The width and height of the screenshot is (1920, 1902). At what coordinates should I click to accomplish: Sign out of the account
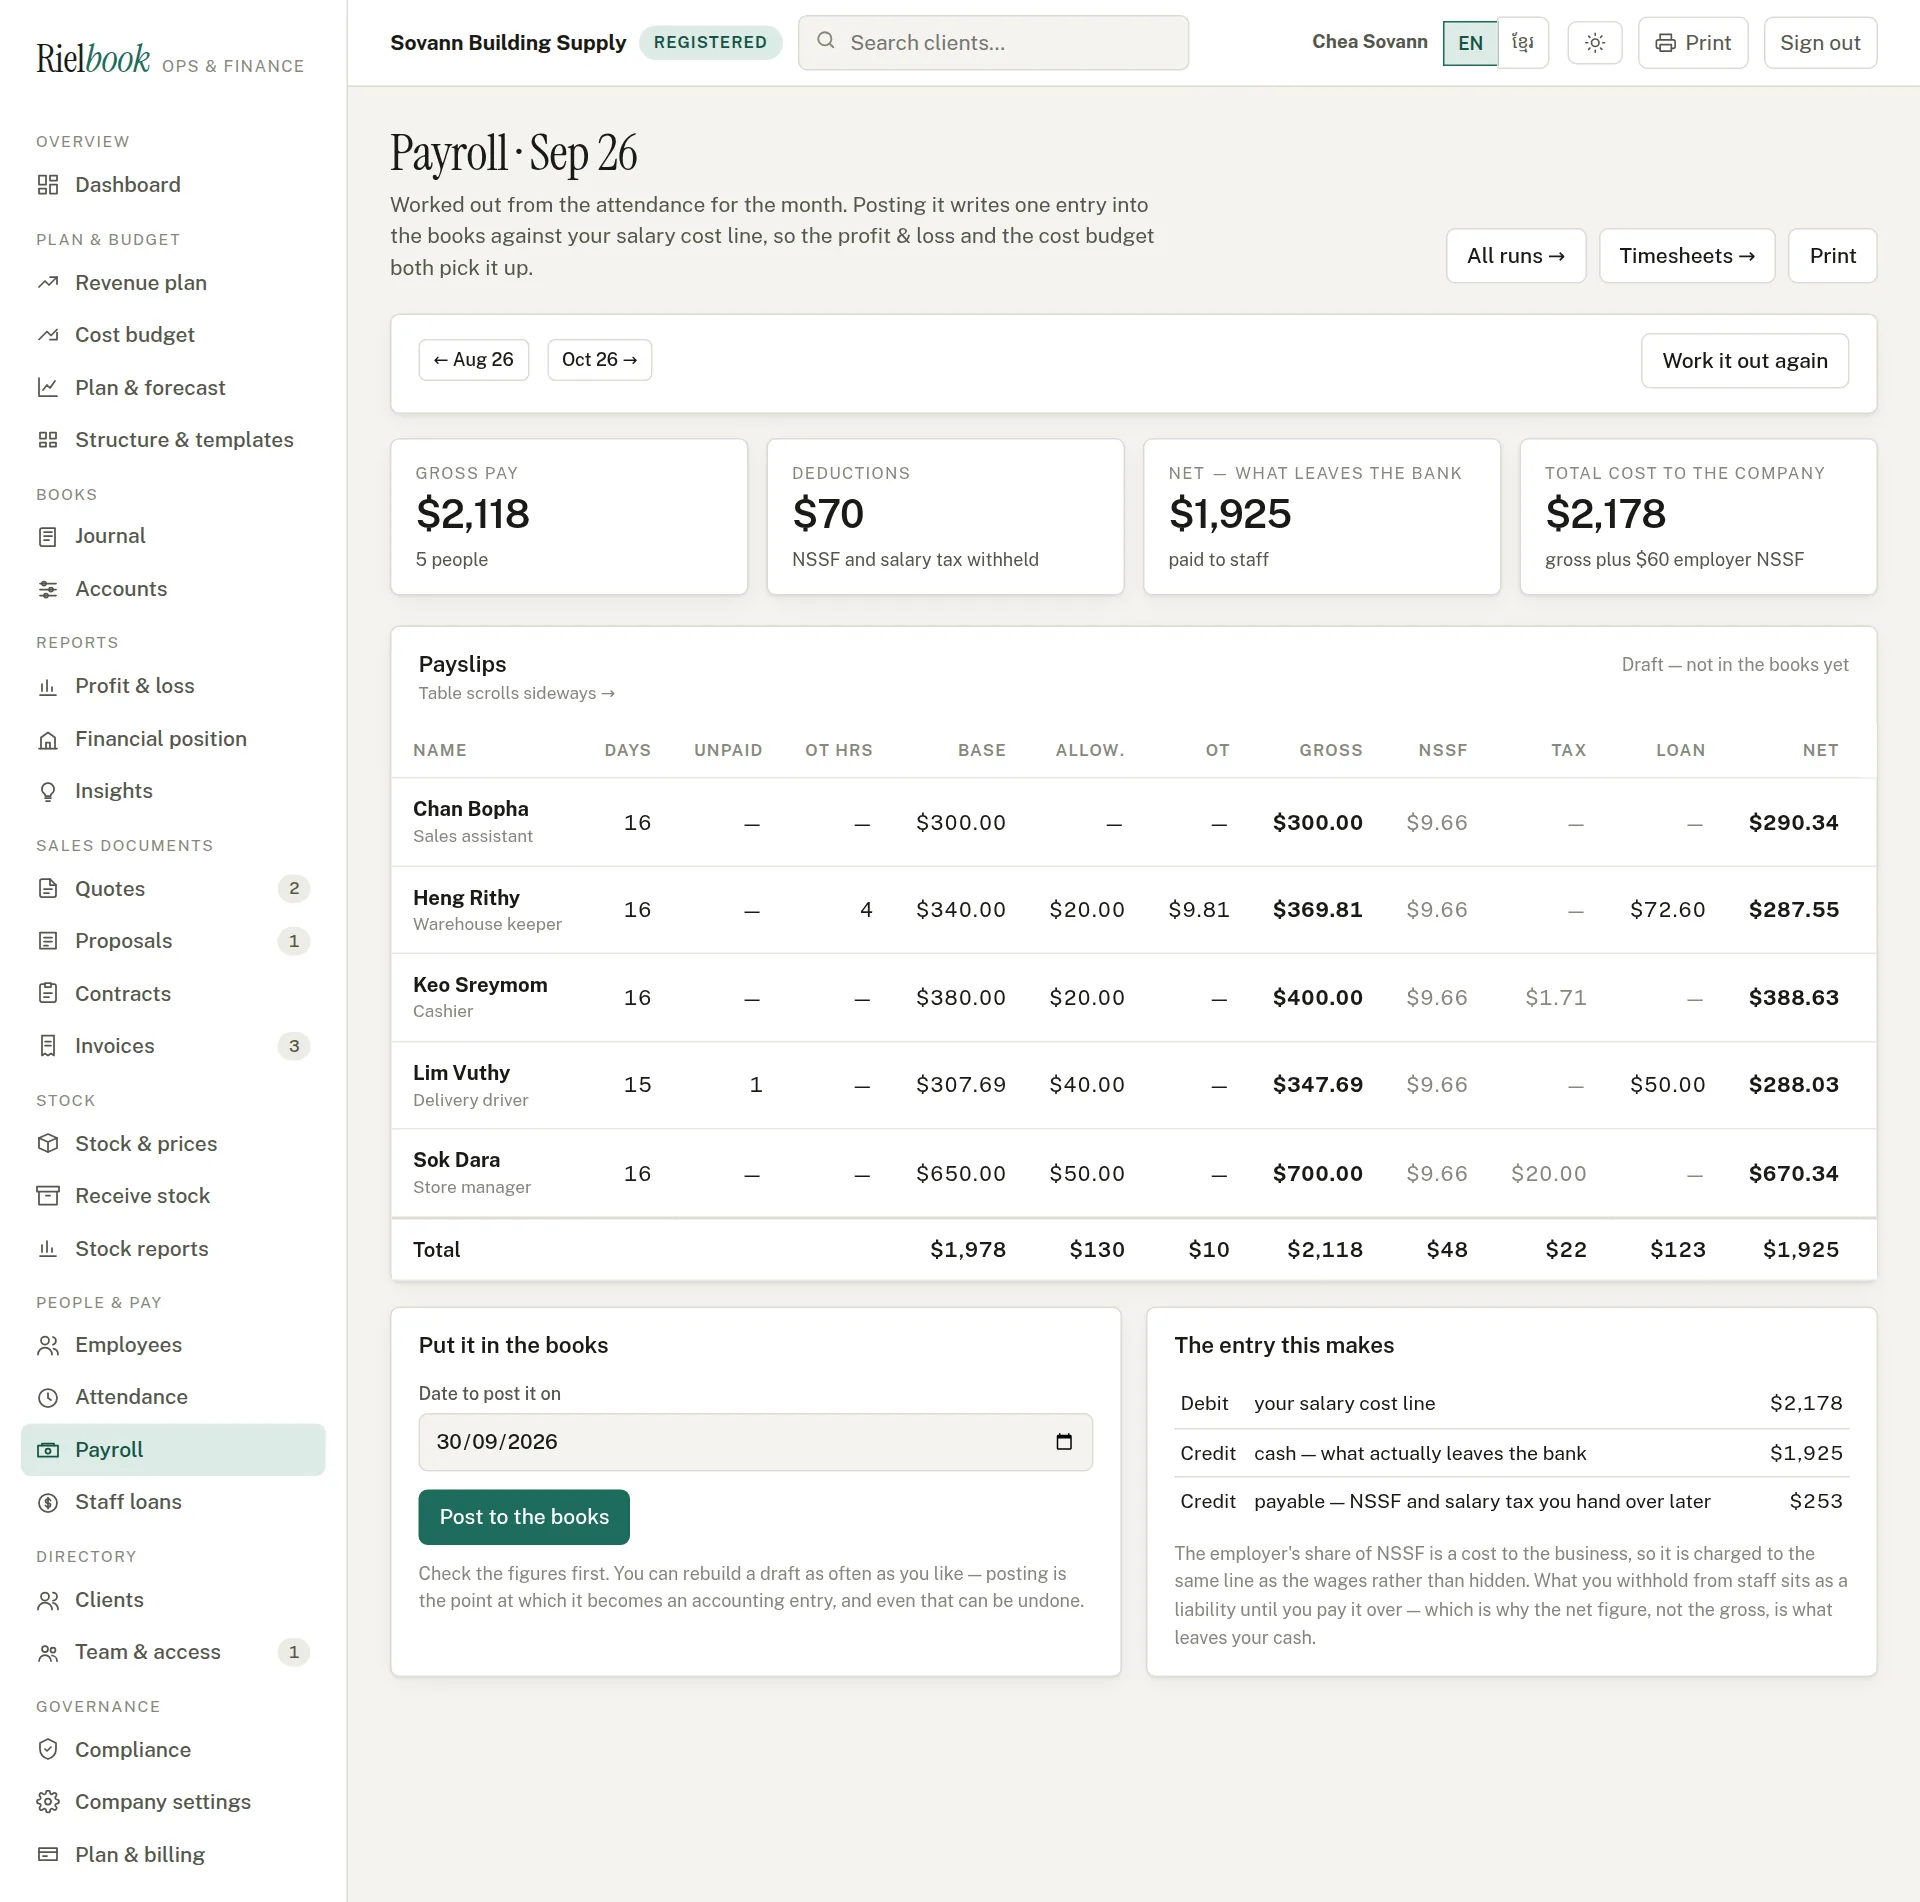pos(1820,43)
